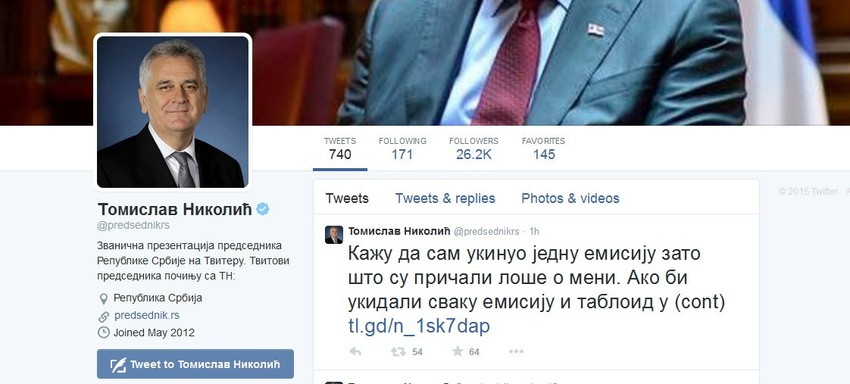Open the large profile photo
The image size is (850, 384).
coord(173,112)
